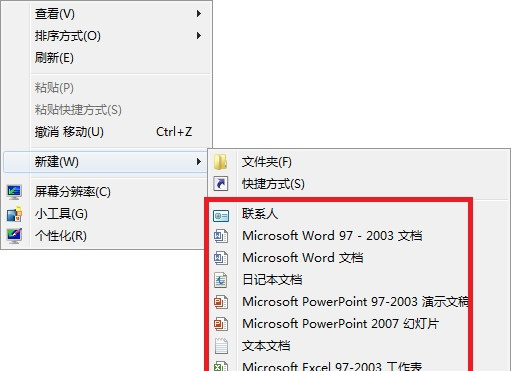Expand the 排序方式(O) submenu arrow
Screen dimensions: 511x385
coord(199,36)
